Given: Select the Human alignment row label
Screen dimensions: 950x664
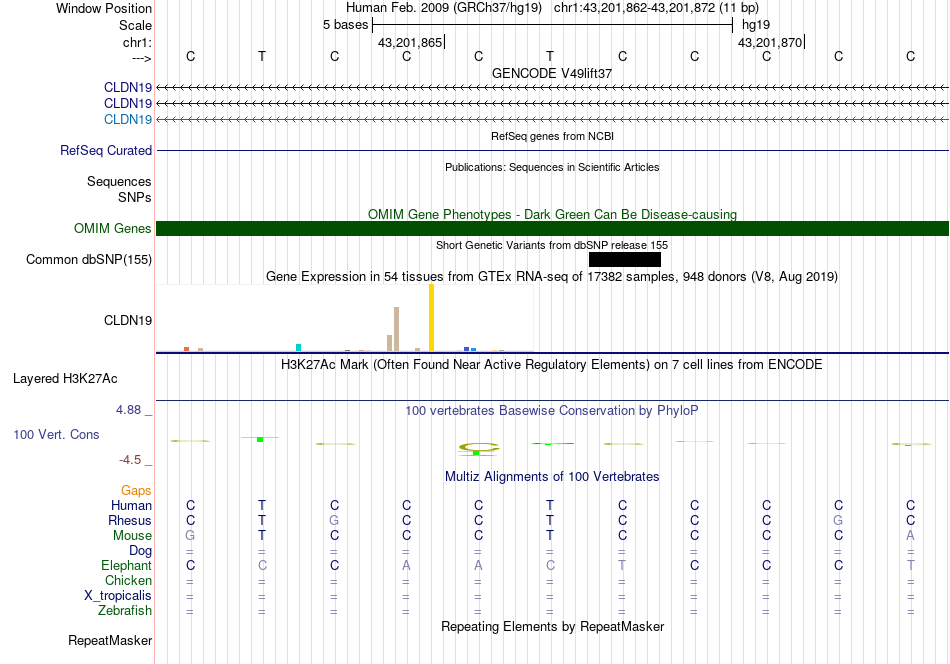Looking at the screenshot, I should point(131,505).
